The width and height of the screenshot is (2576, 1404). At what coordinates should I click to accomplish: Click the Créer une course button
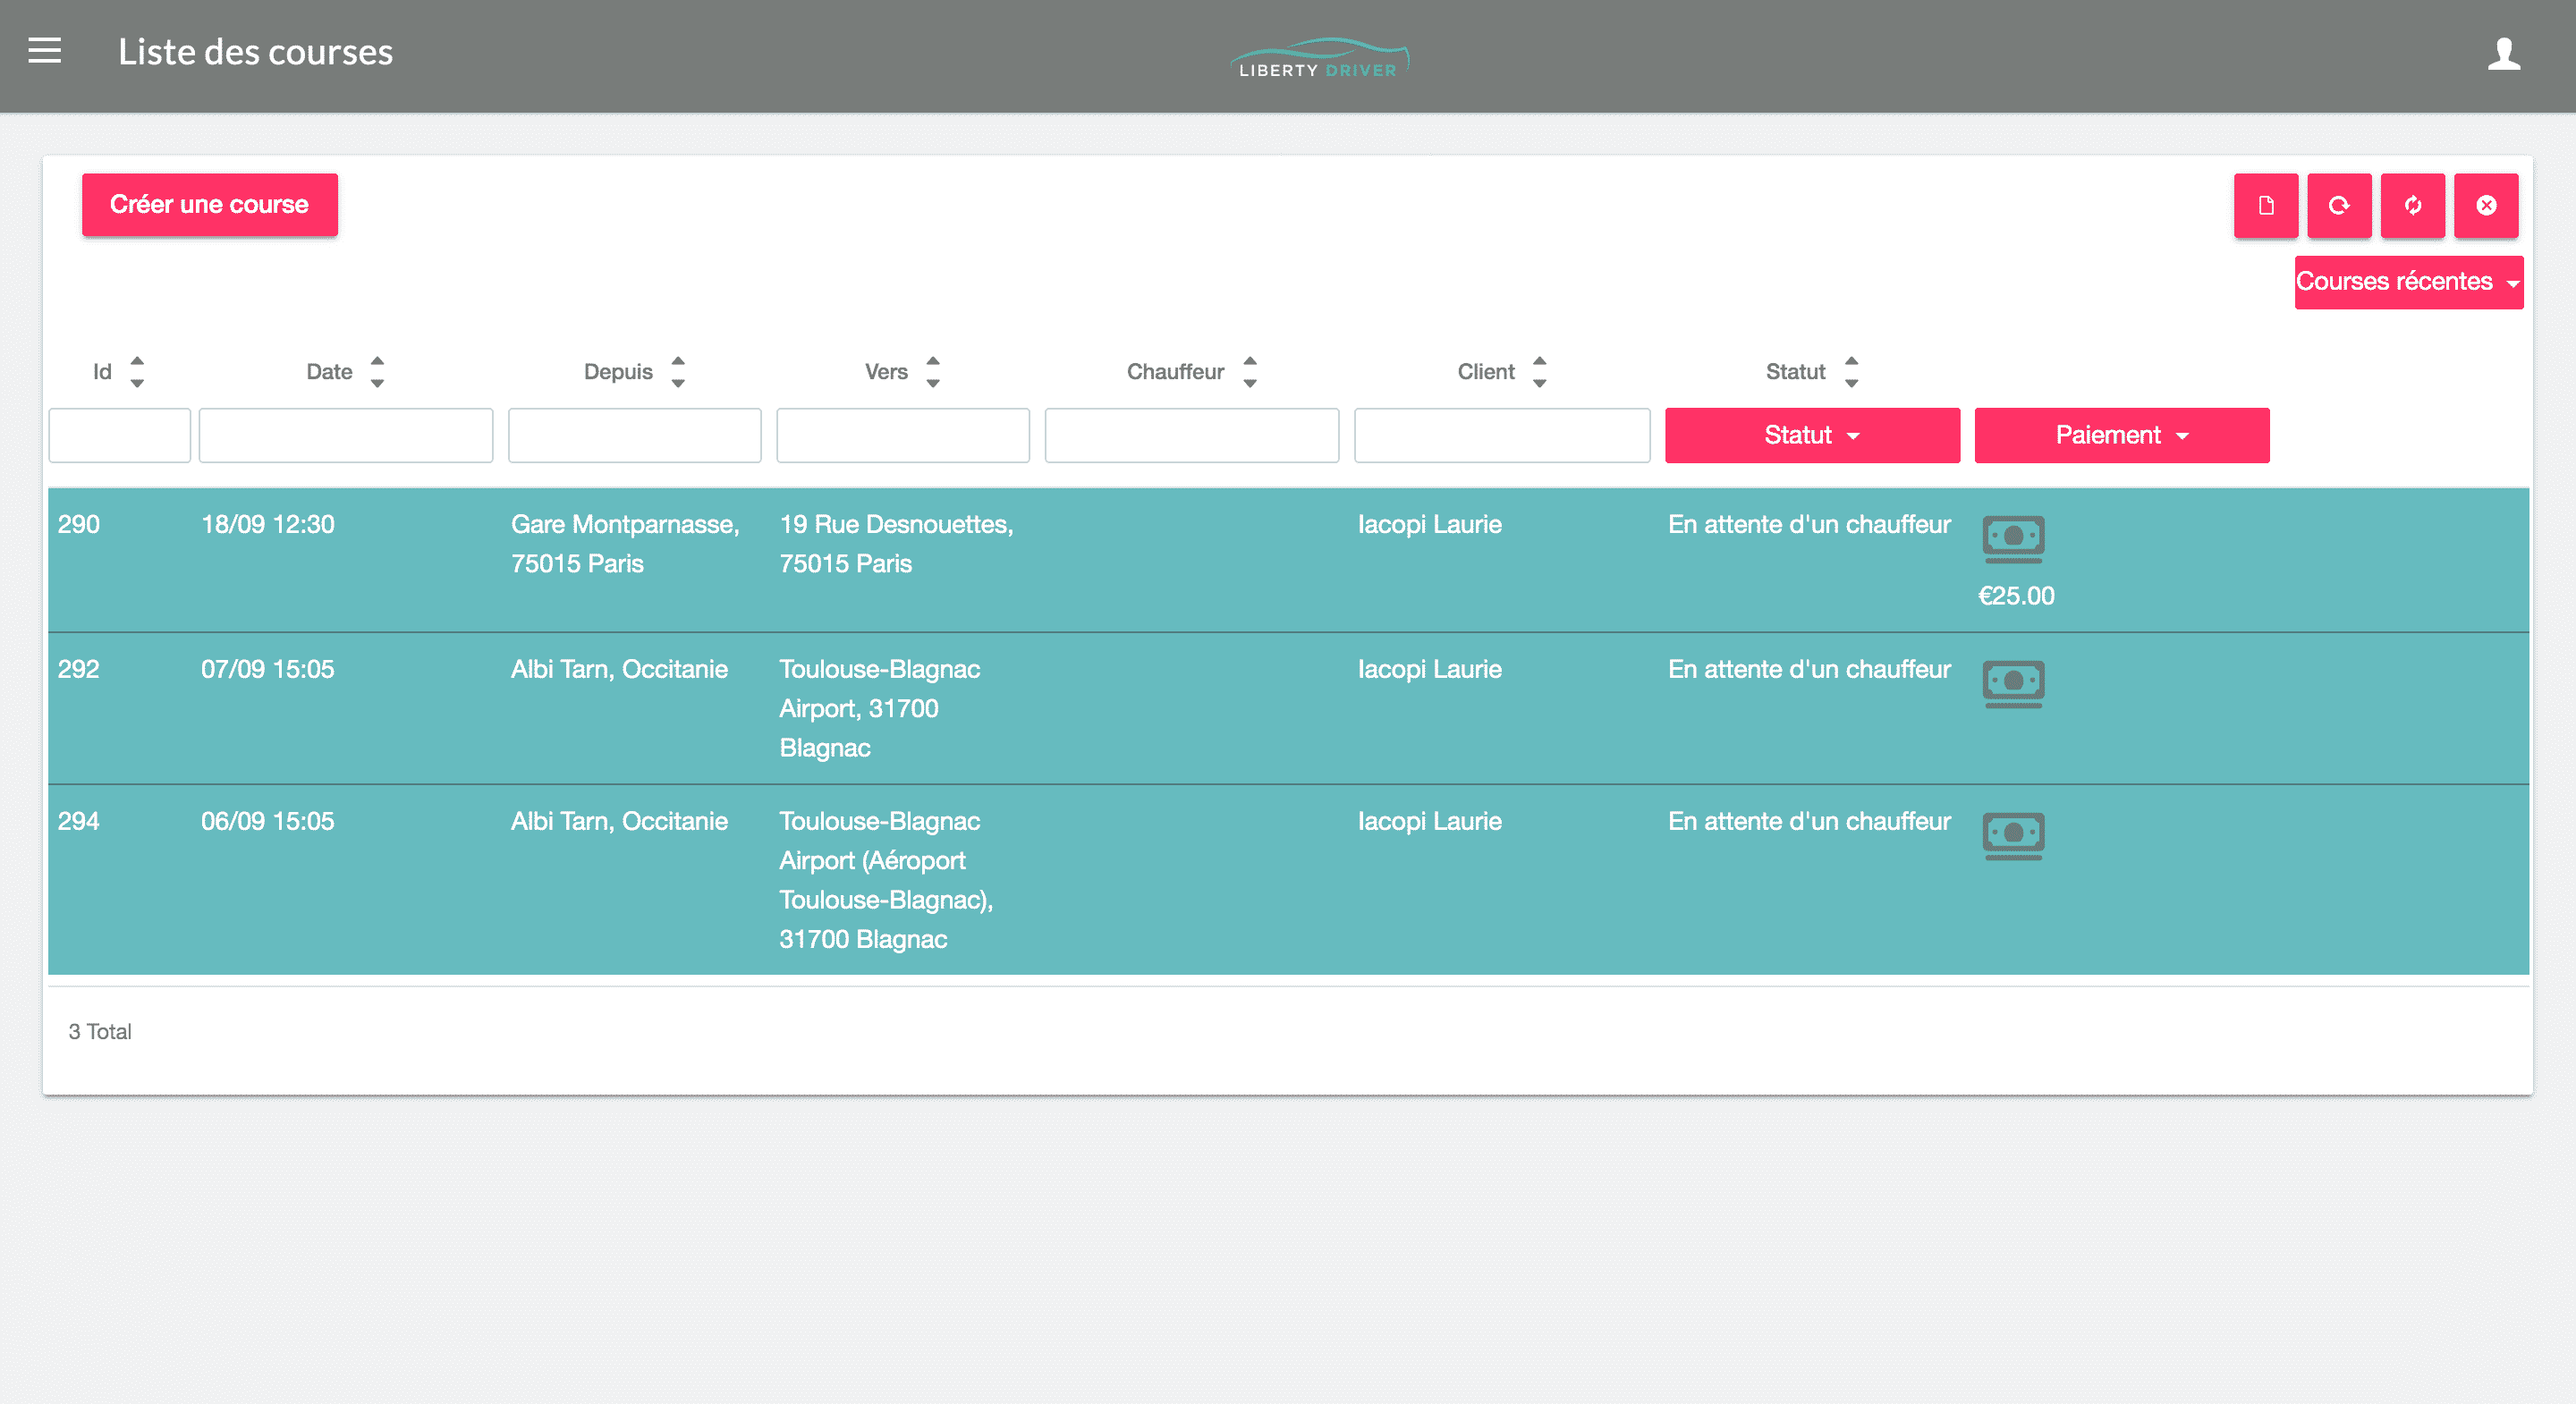pos(209,205)
